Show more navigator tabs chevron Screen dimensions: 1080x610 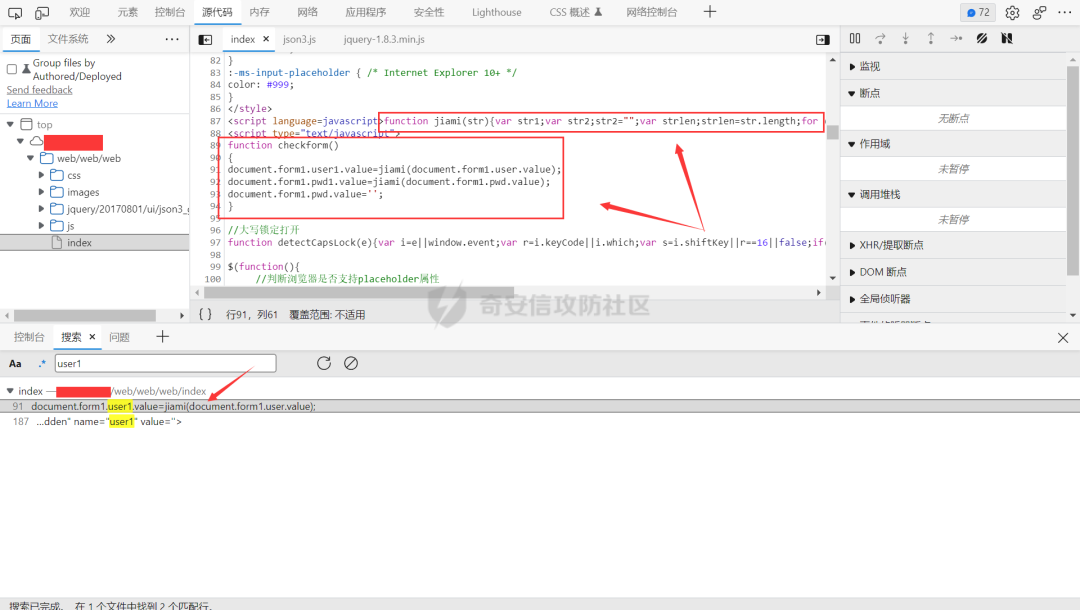coord(111,39)
